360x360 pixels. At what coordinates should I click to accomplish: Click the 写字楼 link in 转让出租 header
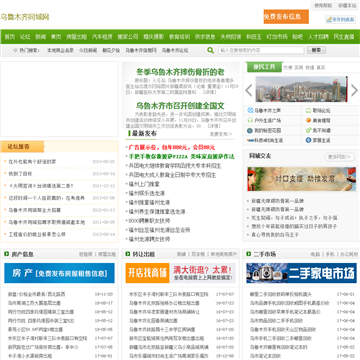point(198,254)
